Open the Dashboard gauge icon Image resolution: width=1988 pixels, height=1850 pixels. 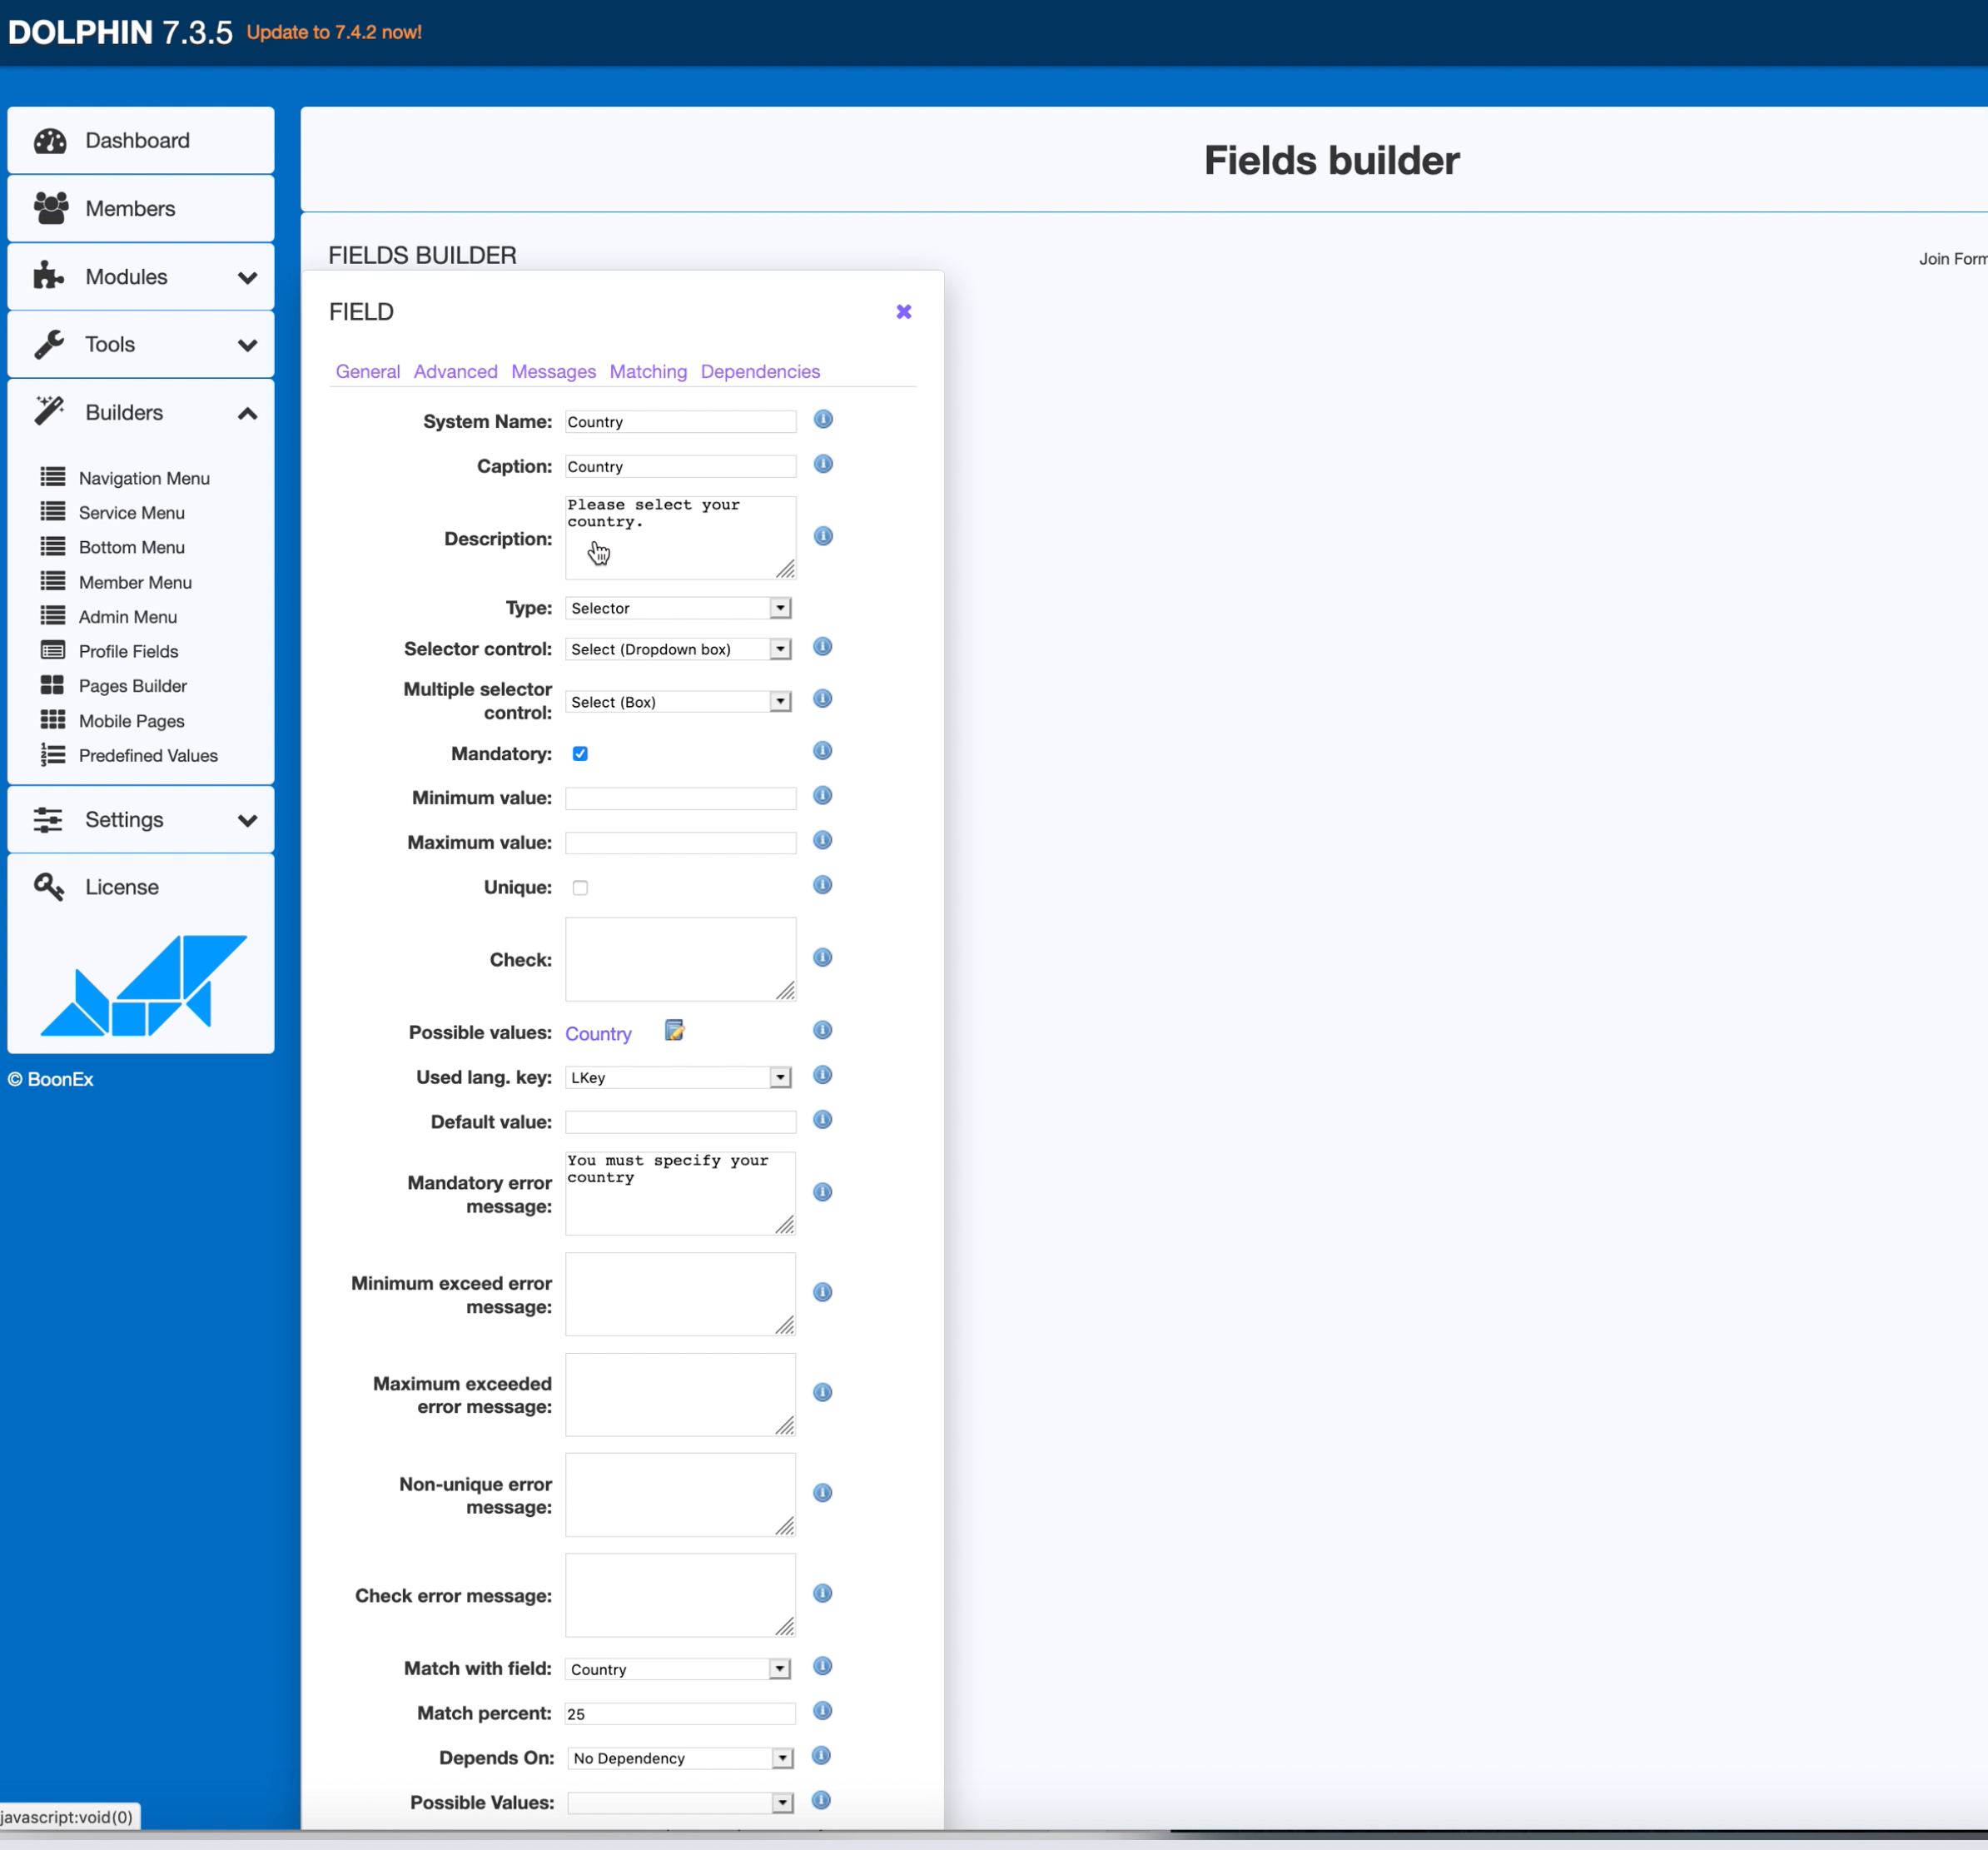pos(50,141)
